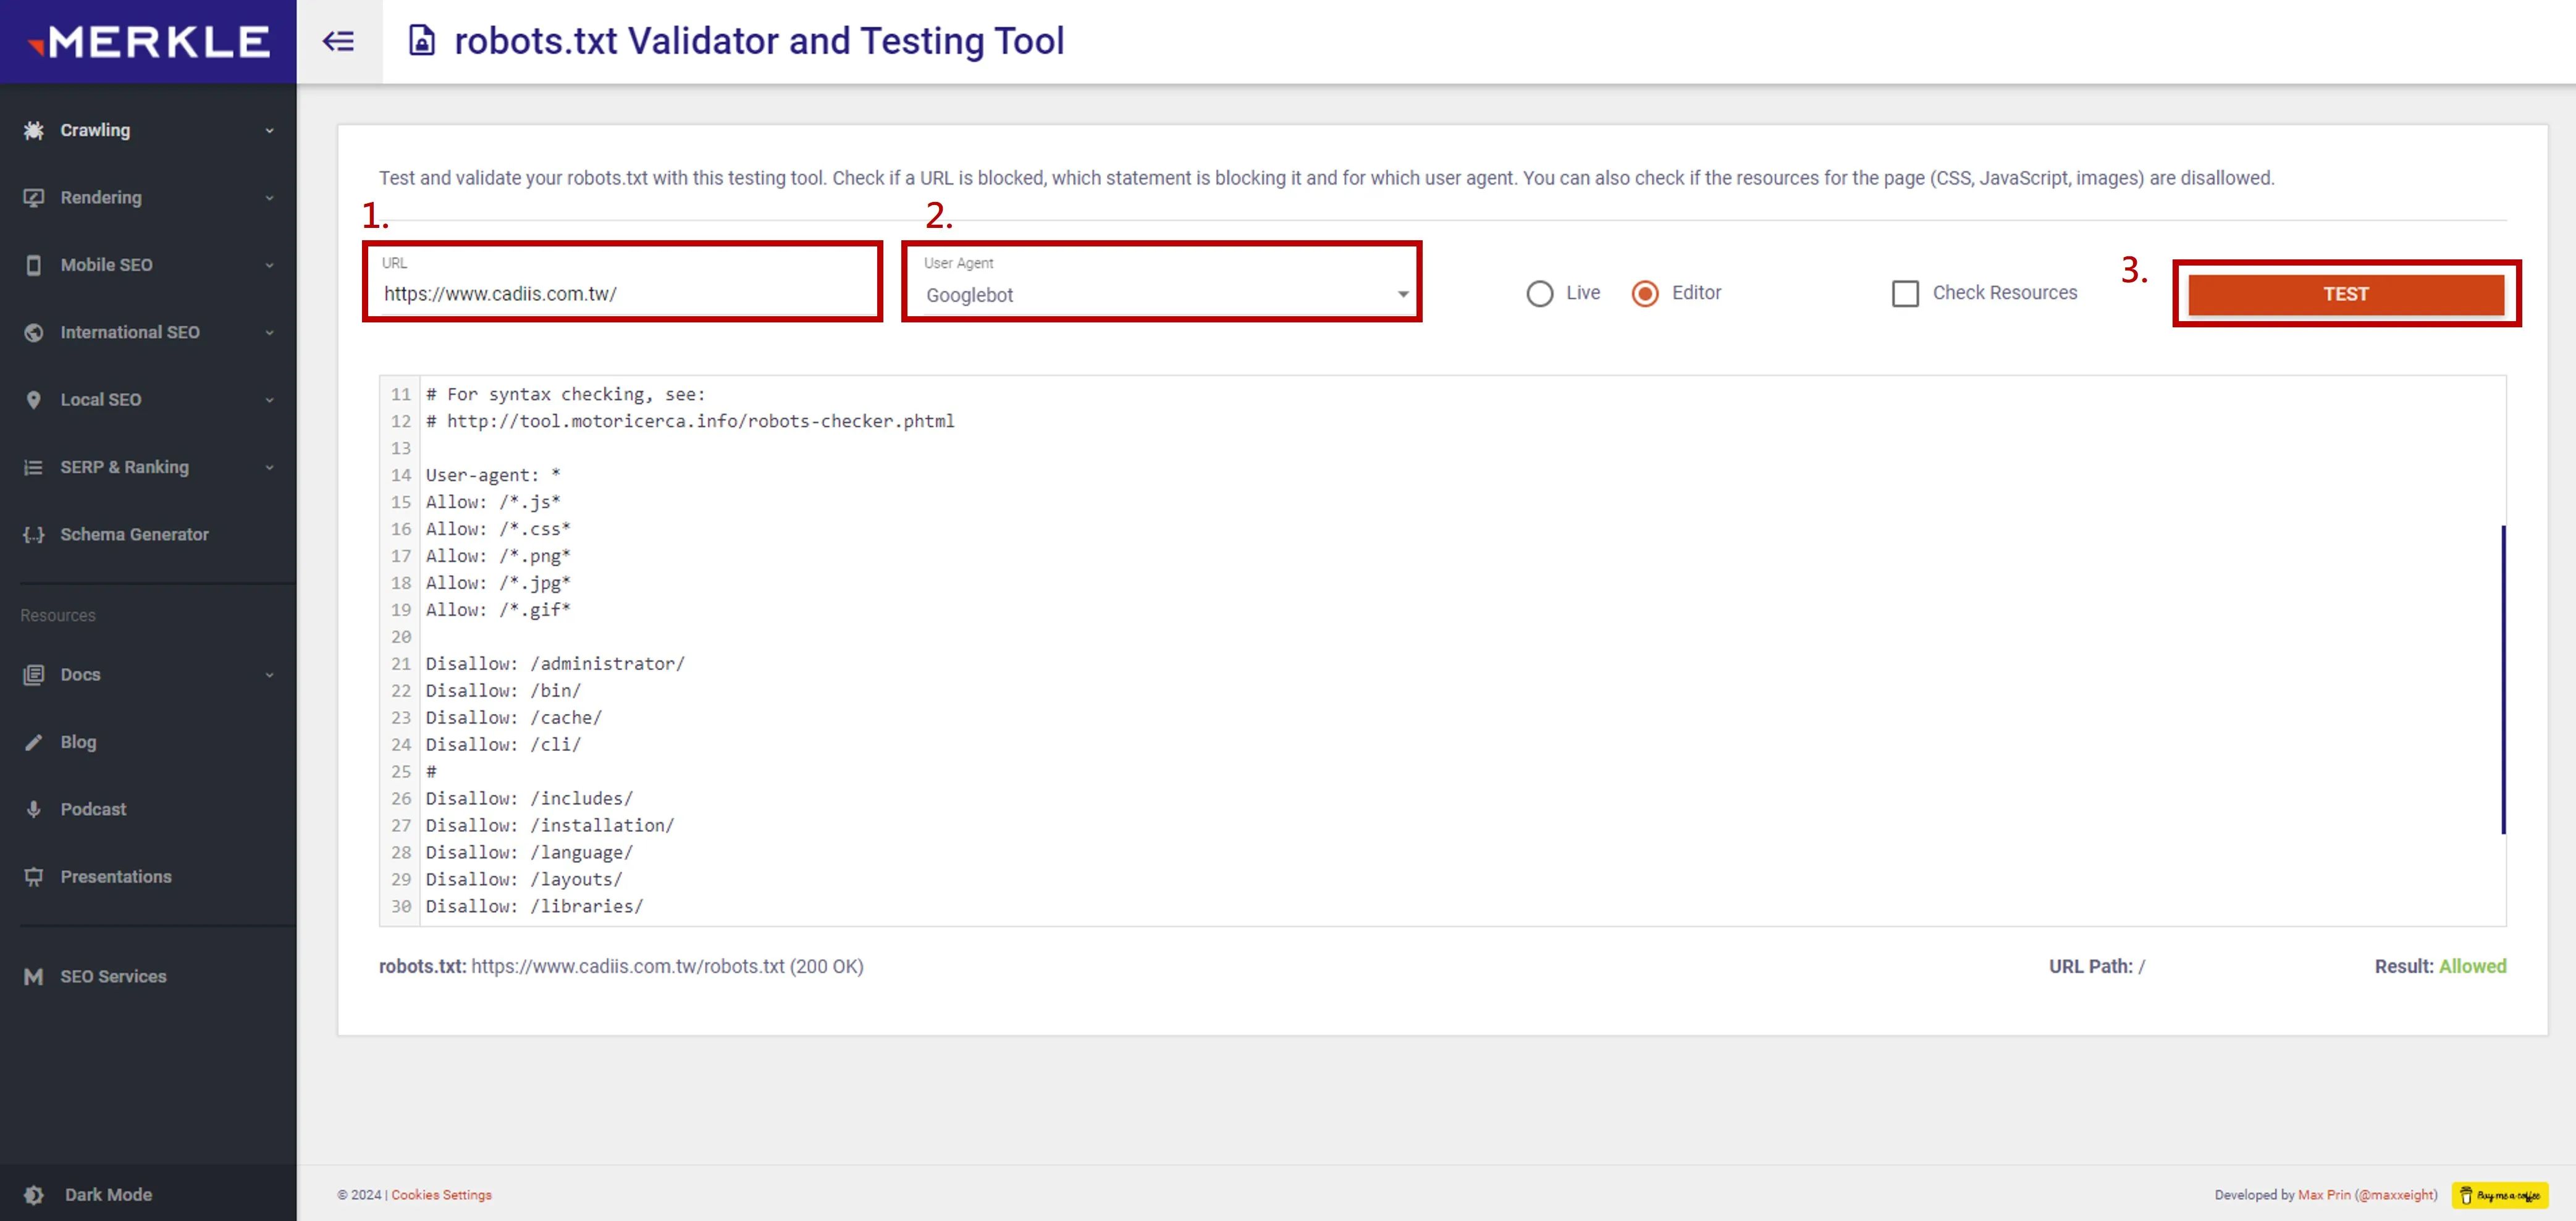Select the Editor radio option
This screenshot has width=2576, height=1221.
coord(1645,293)
